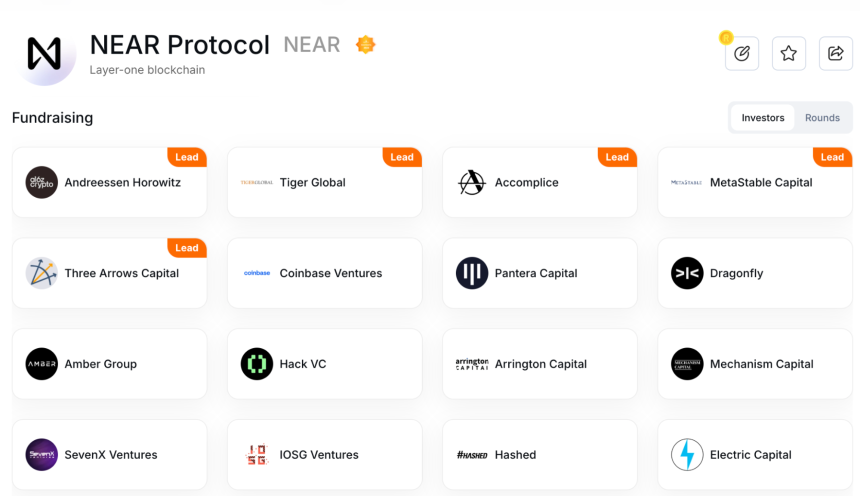860x496 pixels.
Task: Click the Electric Capital lightning logo
Action: coord(687,454)
